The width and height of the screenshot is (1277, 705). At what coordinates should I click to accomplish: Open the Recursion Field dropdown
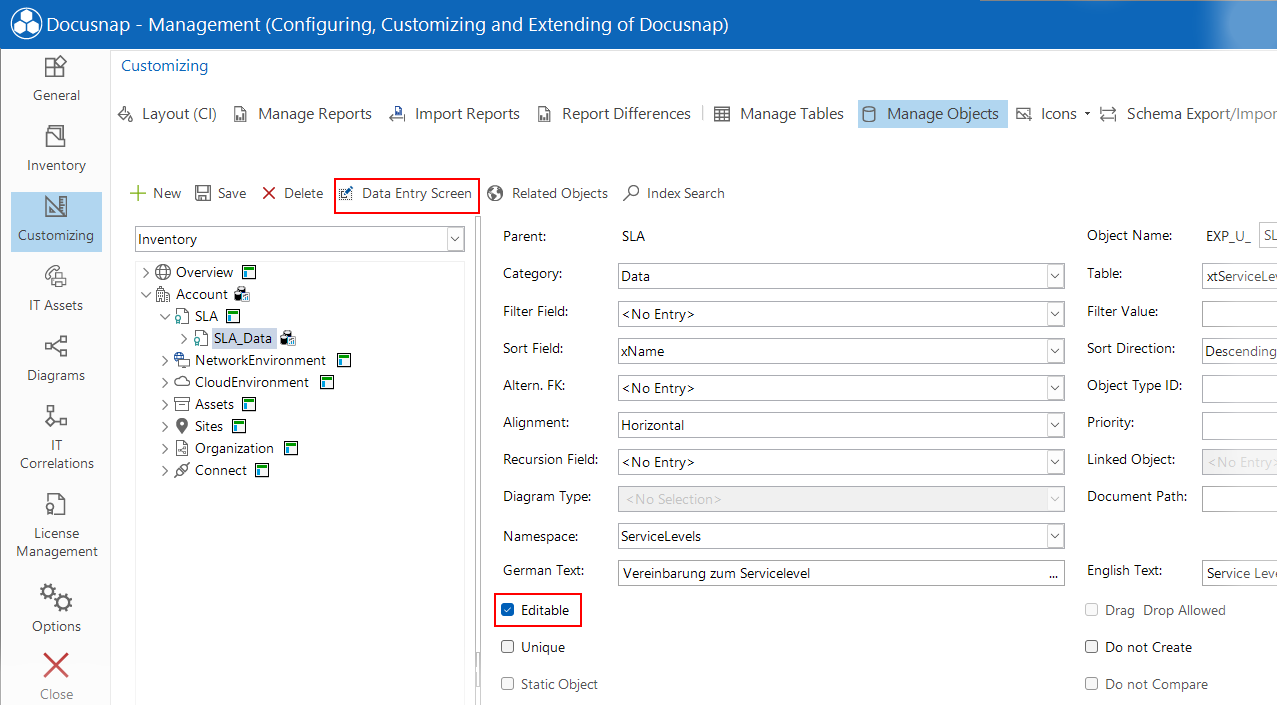point(1055,462)
